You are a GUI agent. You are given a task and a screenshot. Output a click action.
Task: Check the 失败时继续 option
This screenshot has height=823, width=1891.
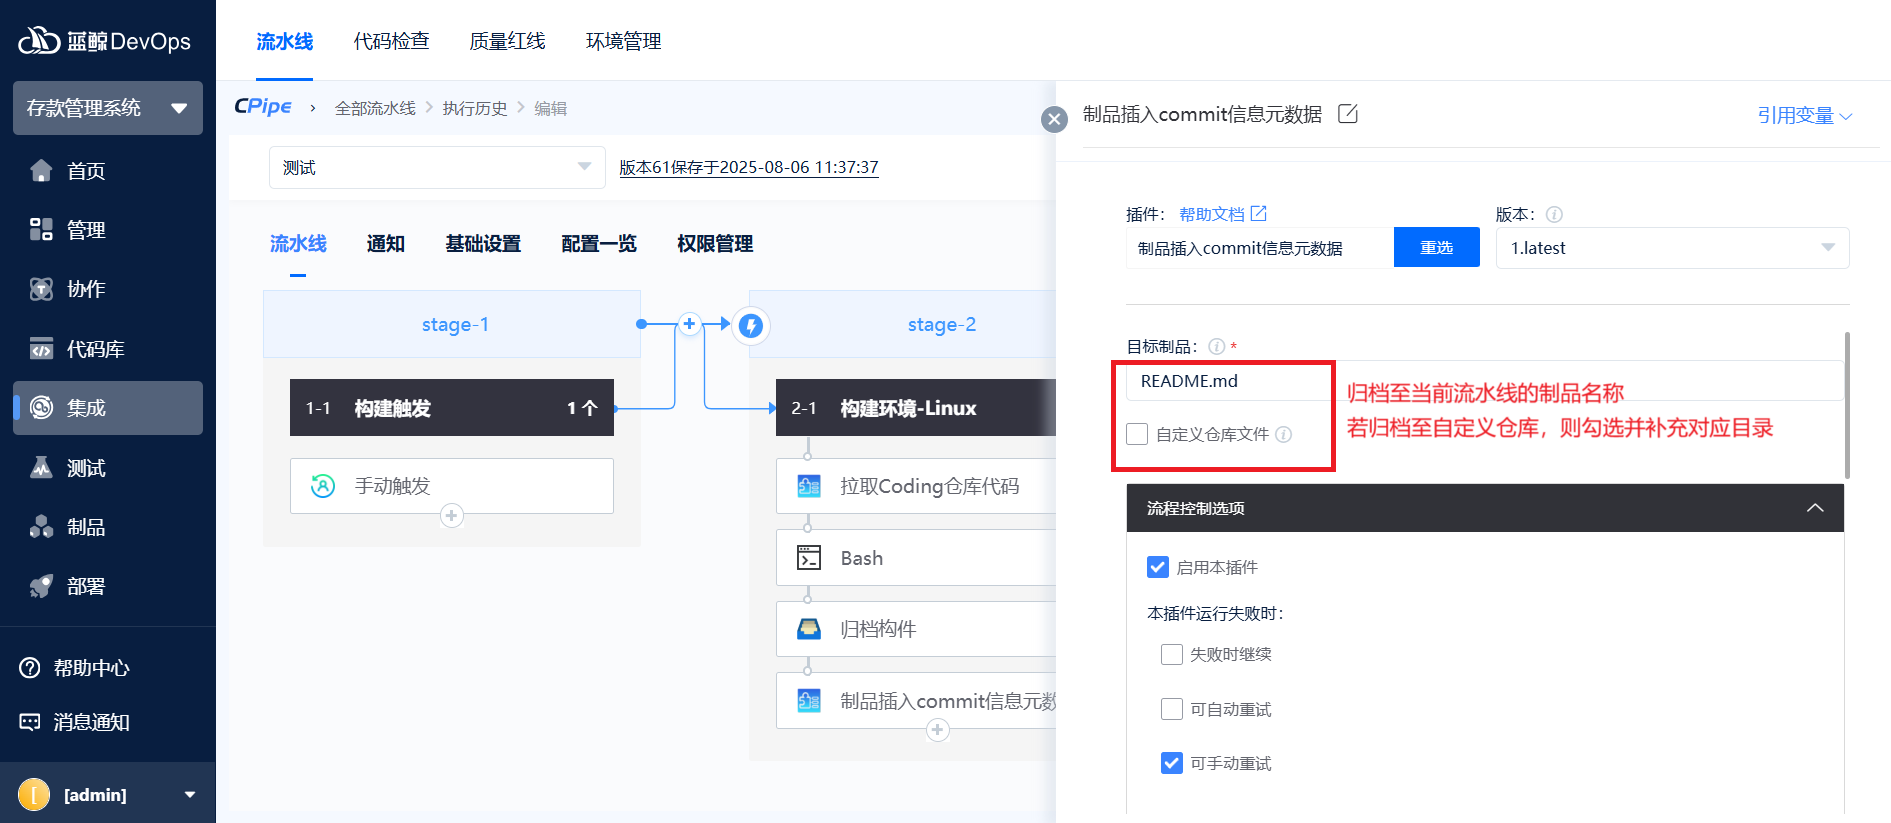point(1172,655)
